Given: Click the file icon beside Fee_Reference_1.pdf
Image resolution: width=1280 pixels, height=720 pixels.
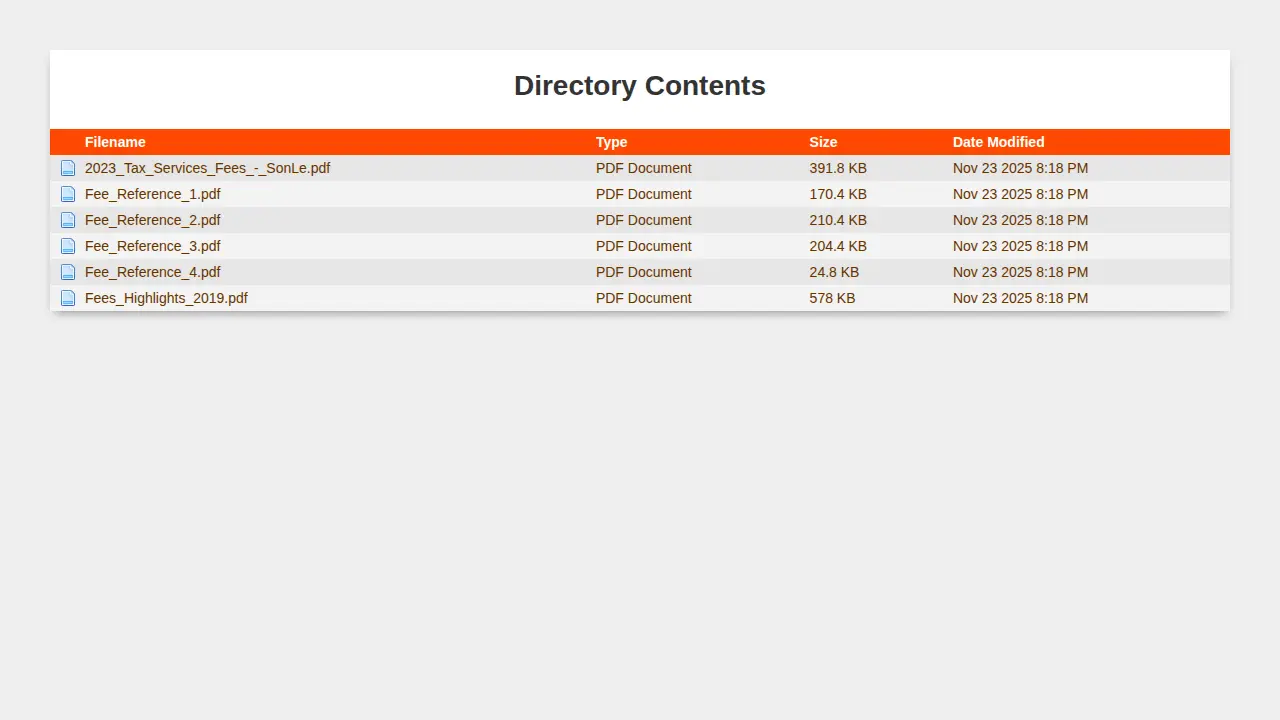Looking at the screenshot, I should [68, 194].
